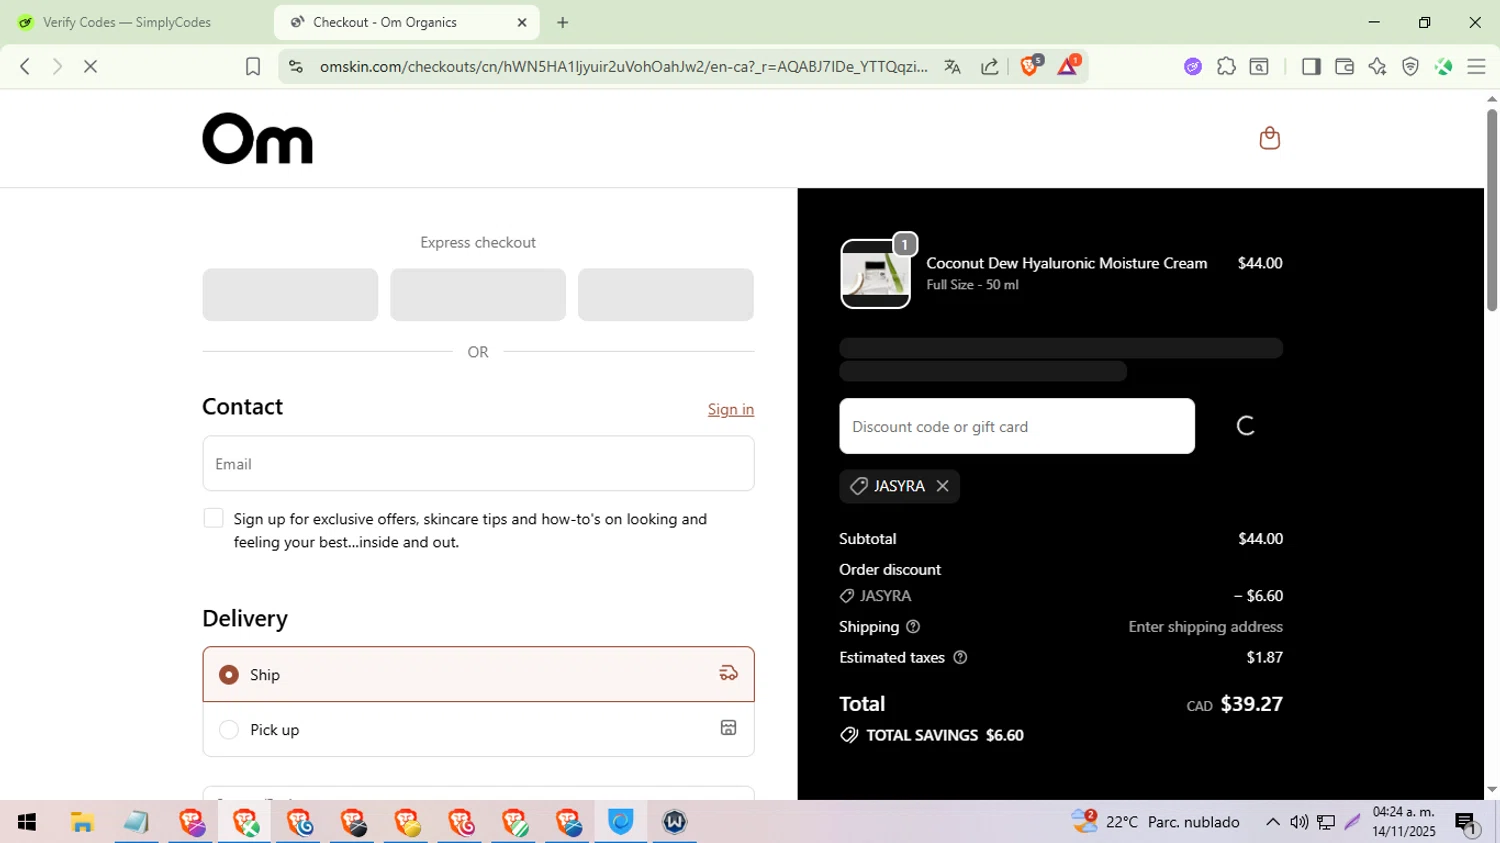This screenshot has width=1500, height=843.
Task: Go forward in browser history
Action: 57,66
